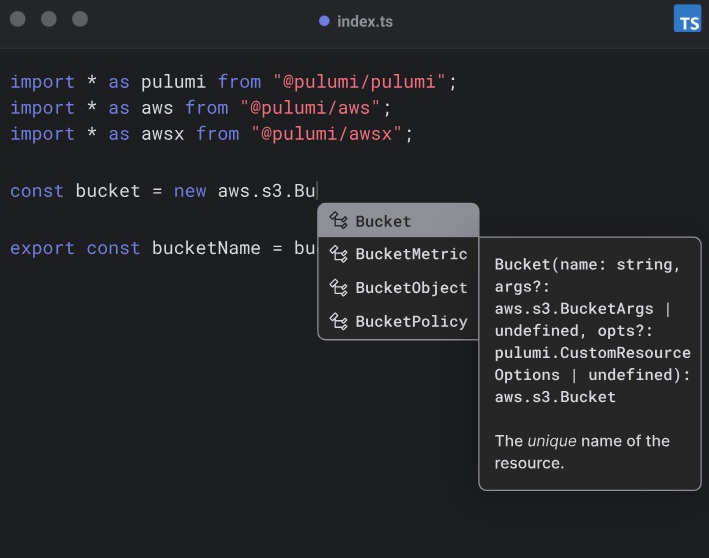Click the red close window button

coord(18,19)
